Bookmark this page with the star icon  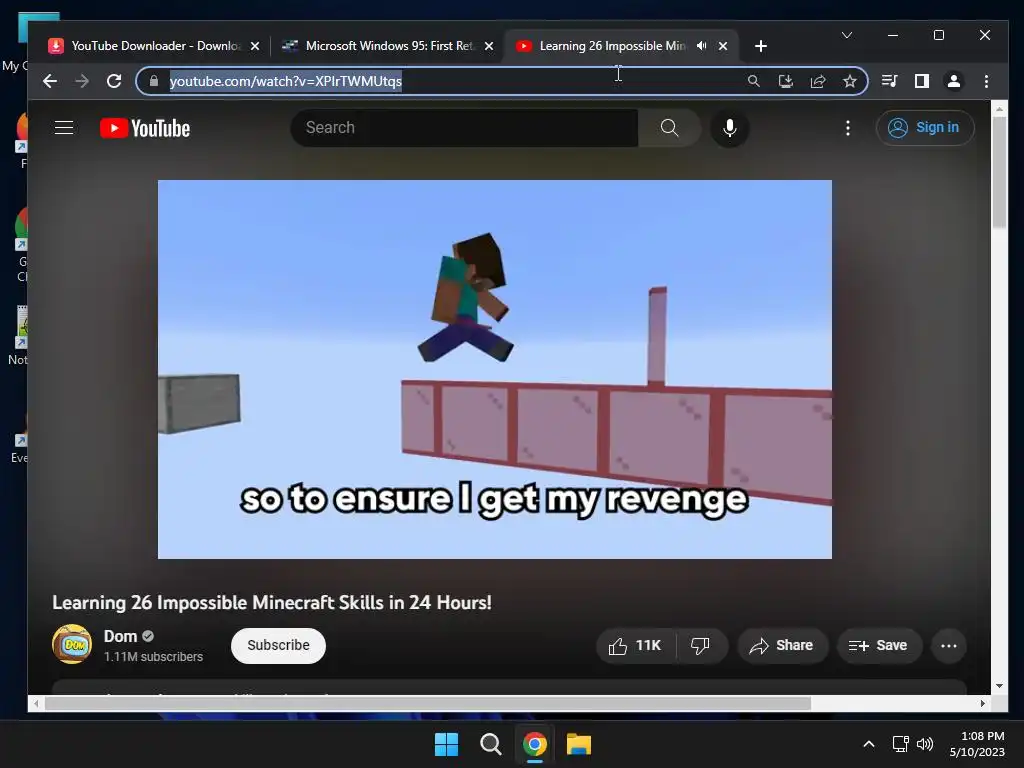(850, 81)
